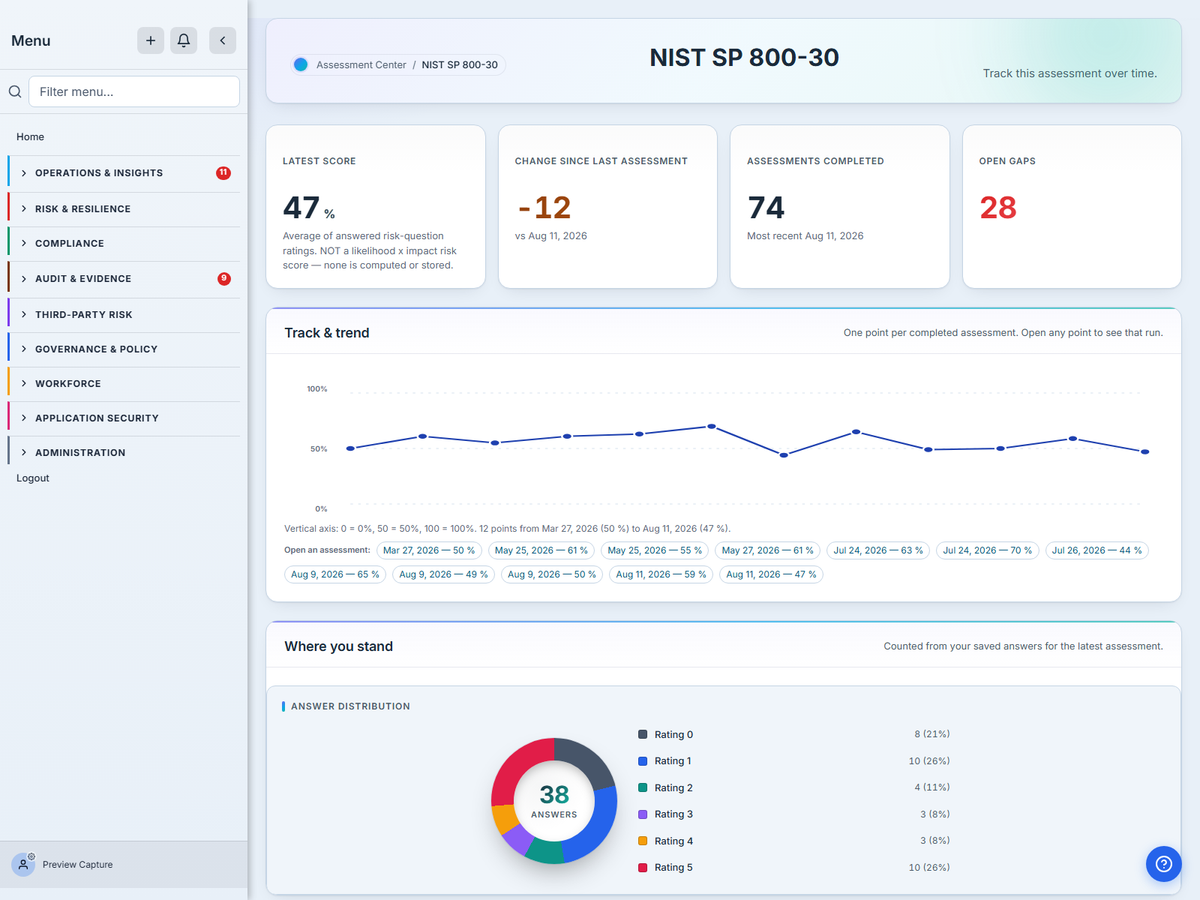This screenshot has height=900, width=1200.
Task: Expand Application Security section
Action: coord(124,418)
